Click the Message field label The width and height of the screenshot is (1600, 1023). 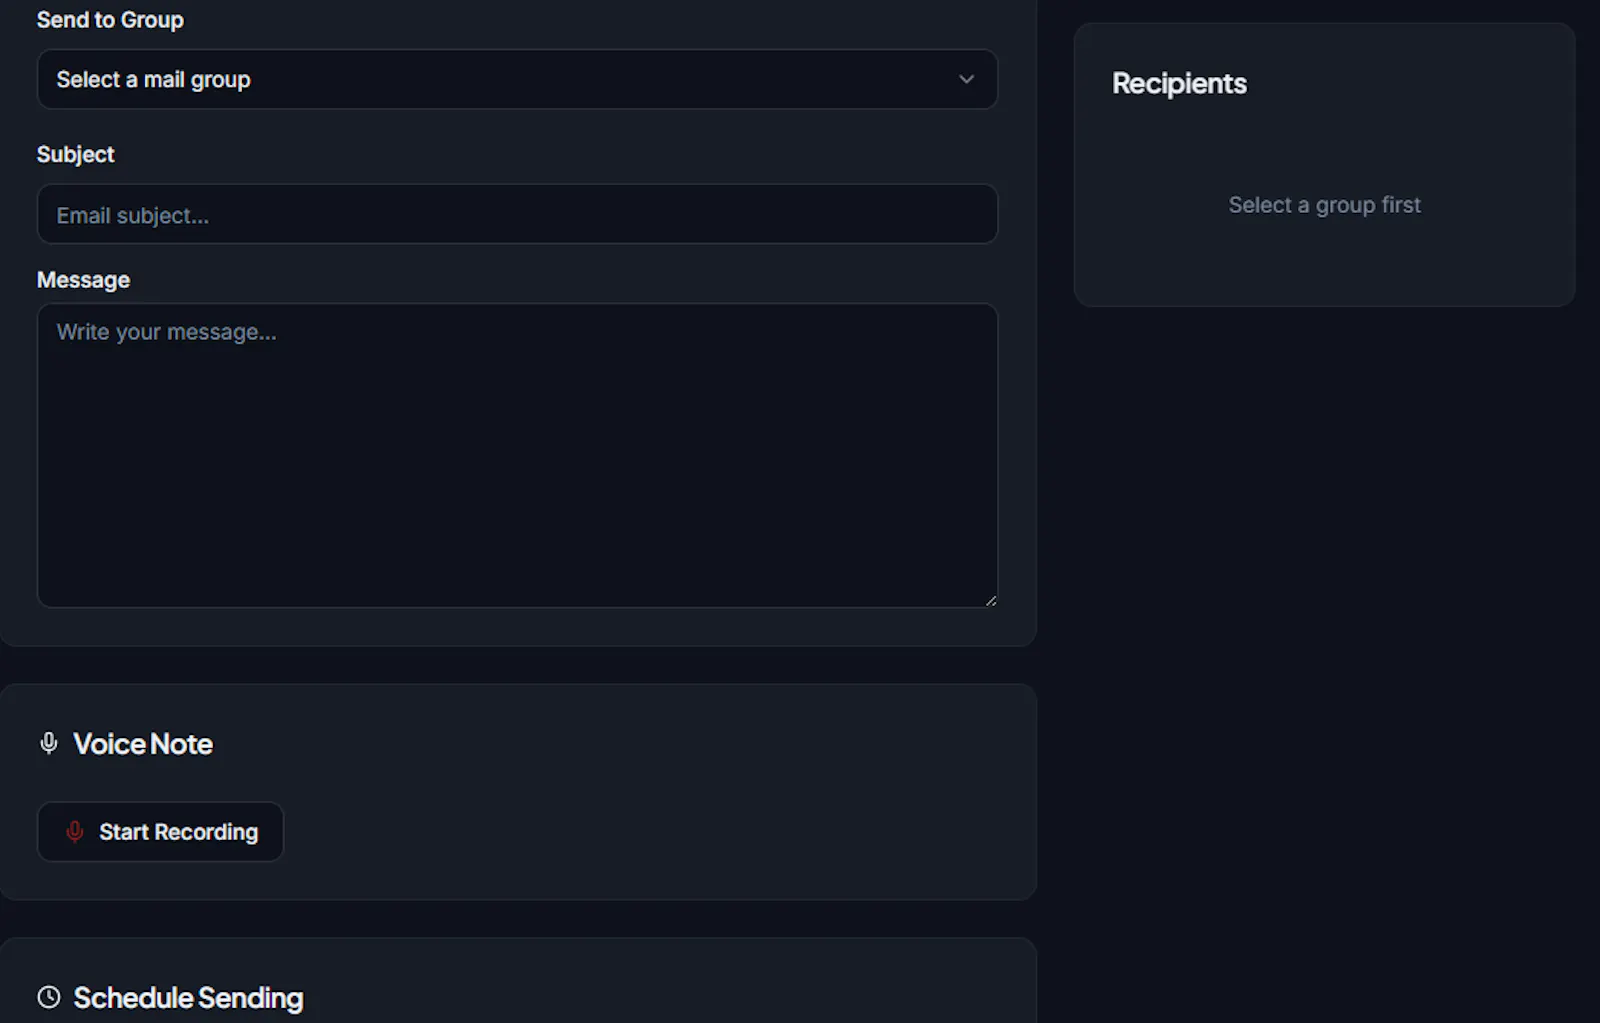(x=83, y=280)
